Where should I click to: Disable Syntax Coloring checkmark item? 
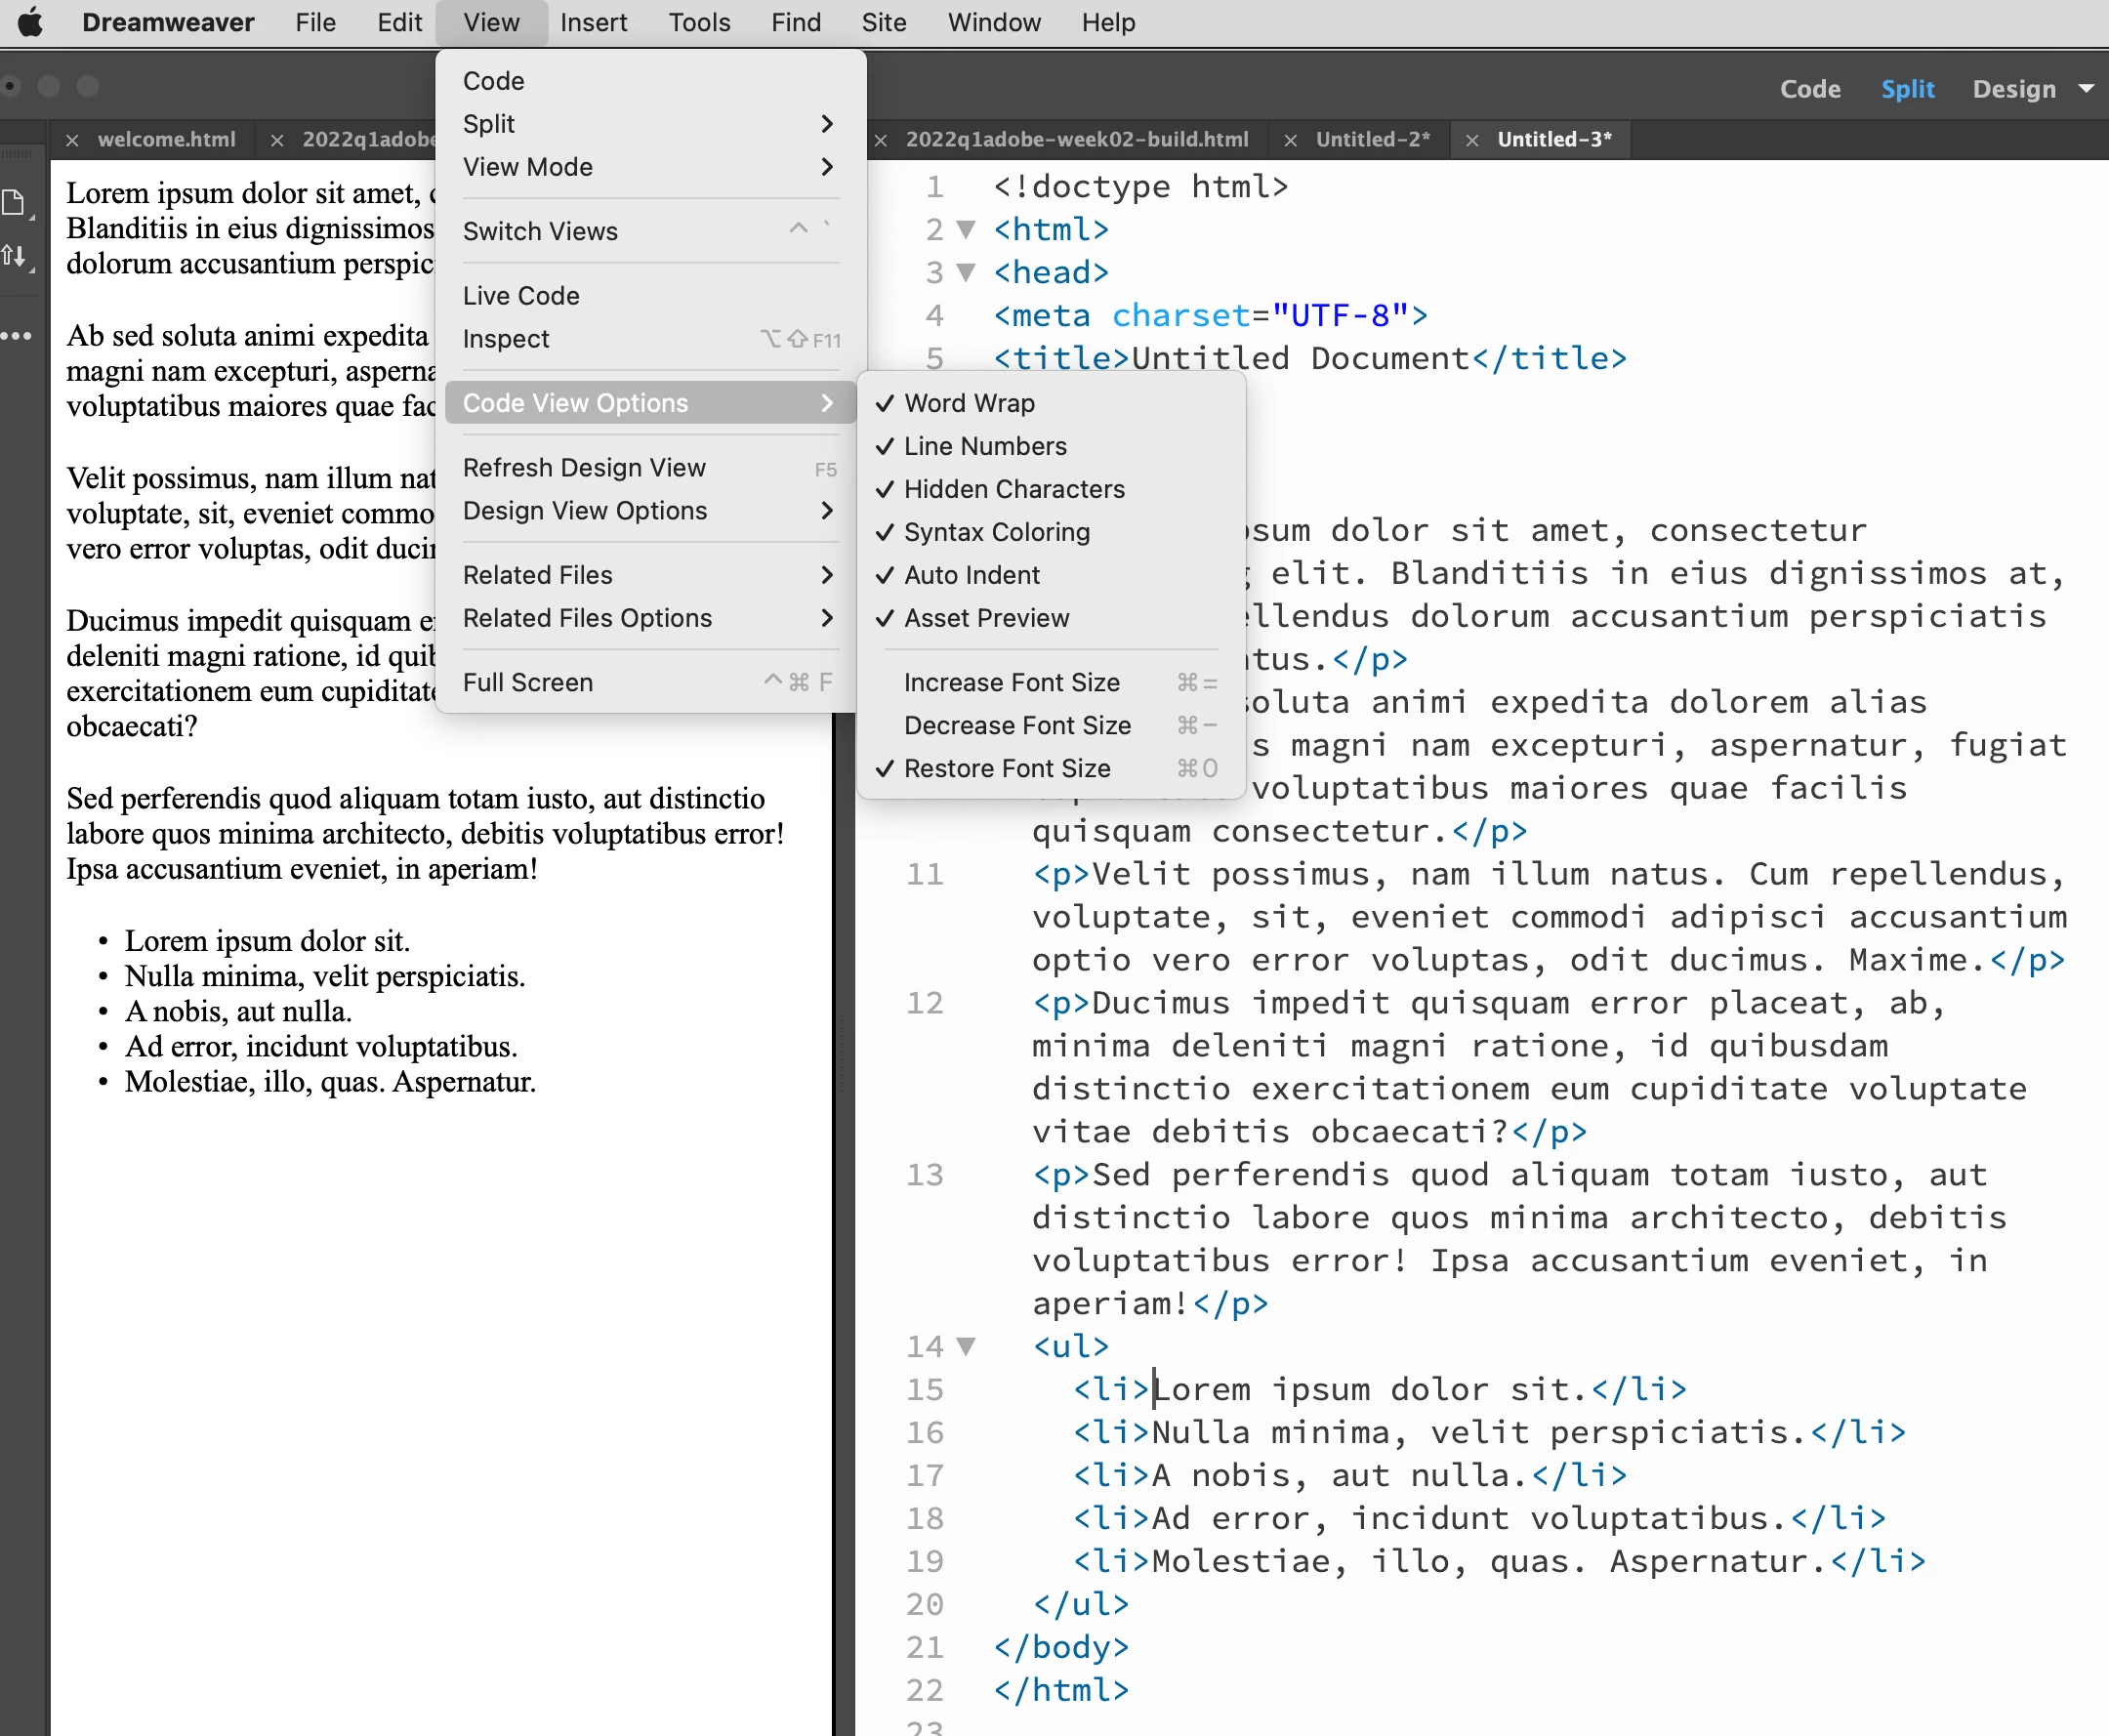point(996,532)
